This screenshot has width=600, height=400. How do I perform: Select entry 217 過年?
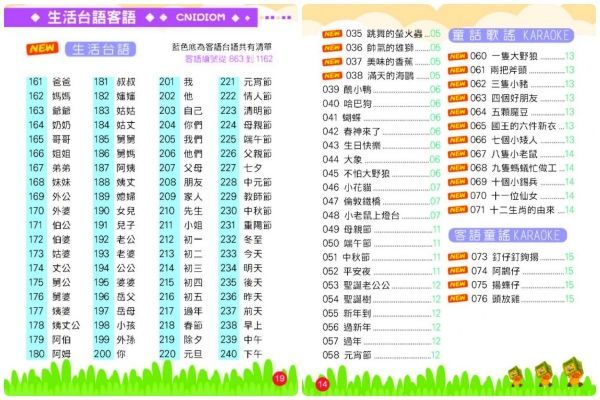181,311
